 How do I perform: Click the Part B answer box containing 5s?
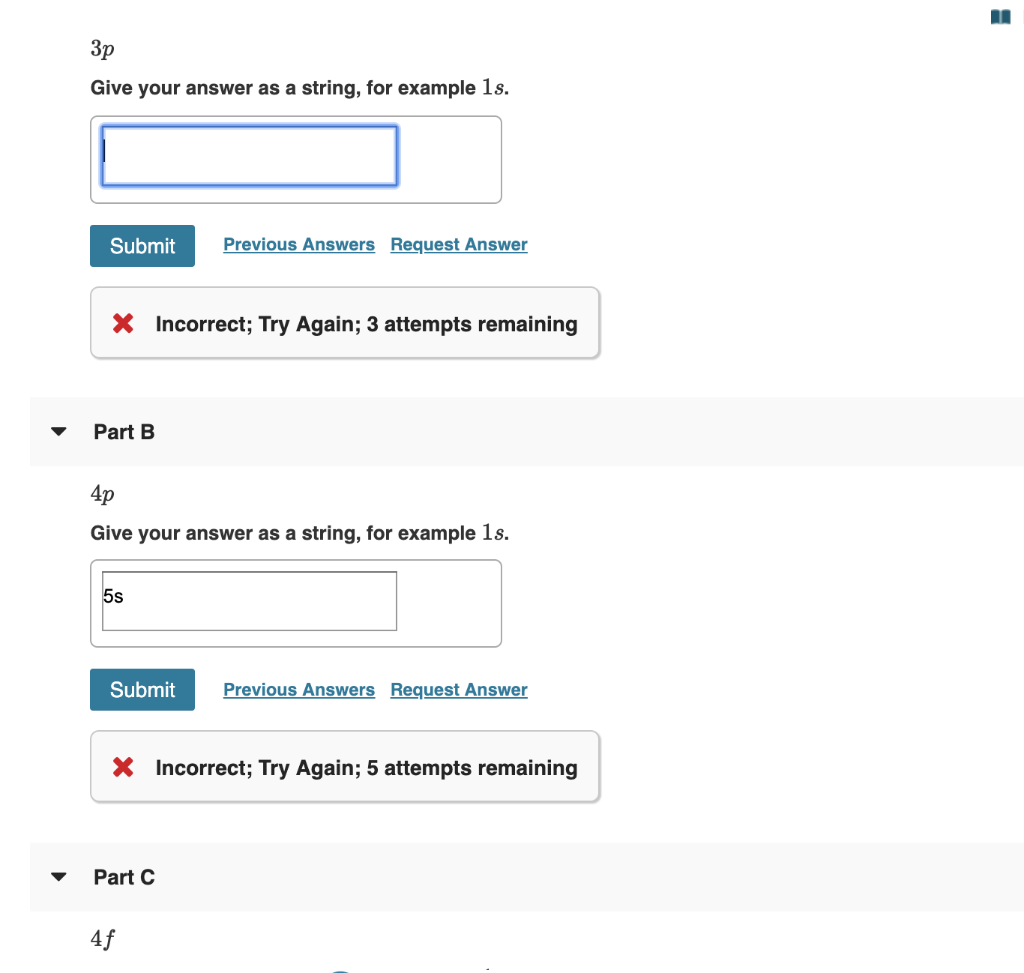[248, 600]
